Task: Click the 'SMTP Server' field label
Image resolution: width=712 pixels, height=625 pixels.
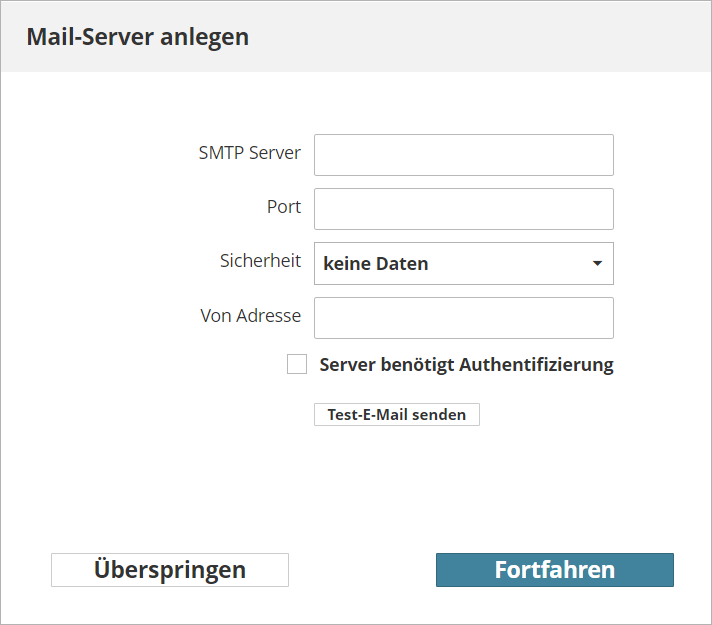Action: tap(250, 153)
